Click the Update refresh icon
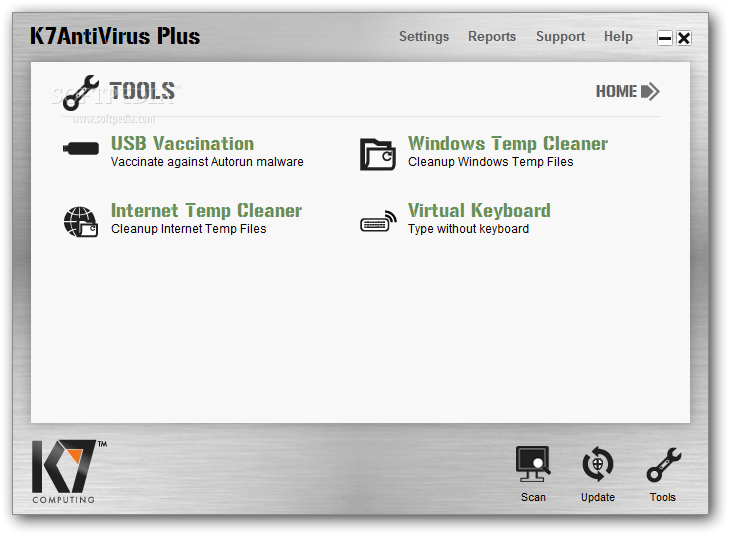Viewport: 729px width, 535px height. (x=598, y=464)
